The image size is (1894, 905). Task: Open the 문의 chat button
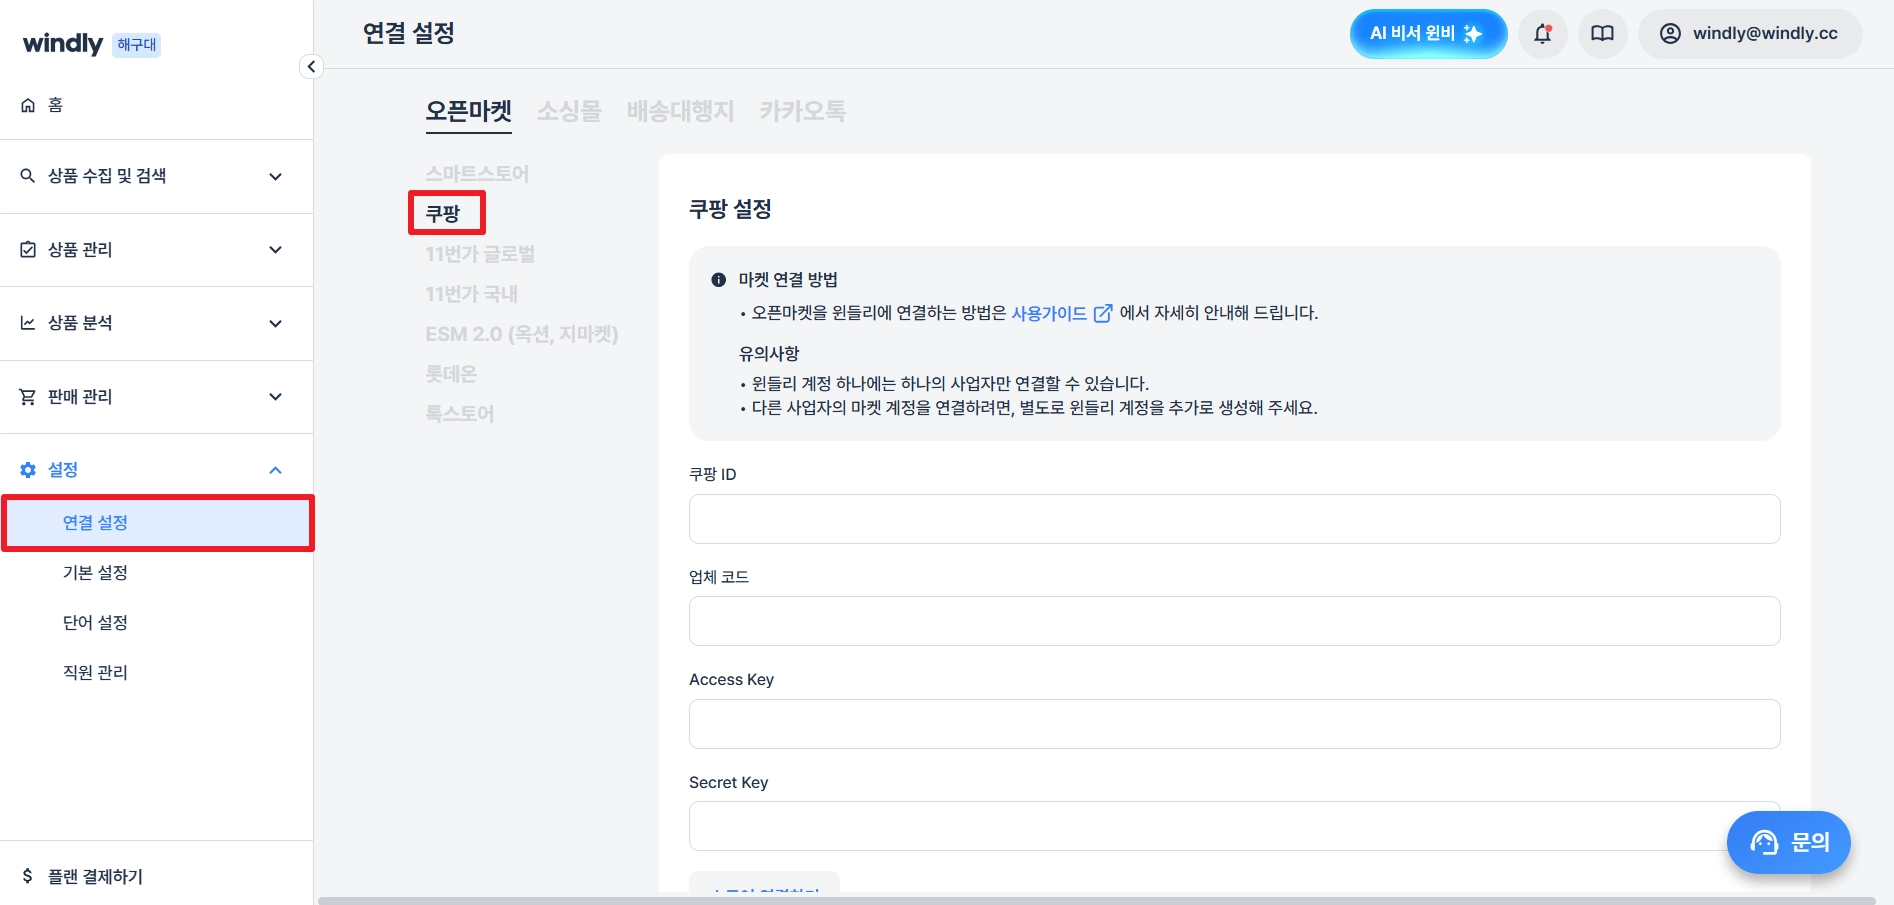coord(1789,843)
